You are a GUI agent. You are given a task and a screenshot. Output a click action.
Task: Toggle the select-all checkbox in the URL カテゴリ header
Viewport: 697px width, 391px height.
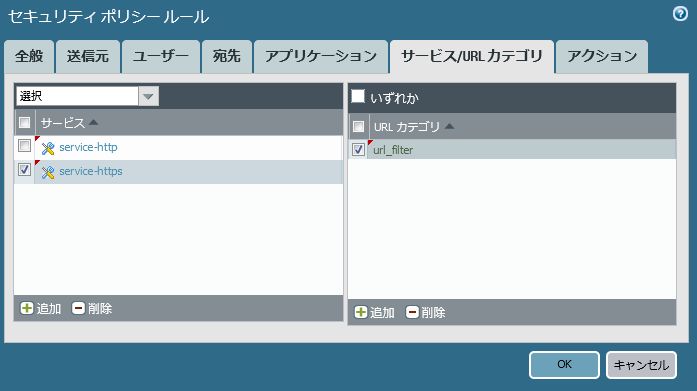pos(358,127)
